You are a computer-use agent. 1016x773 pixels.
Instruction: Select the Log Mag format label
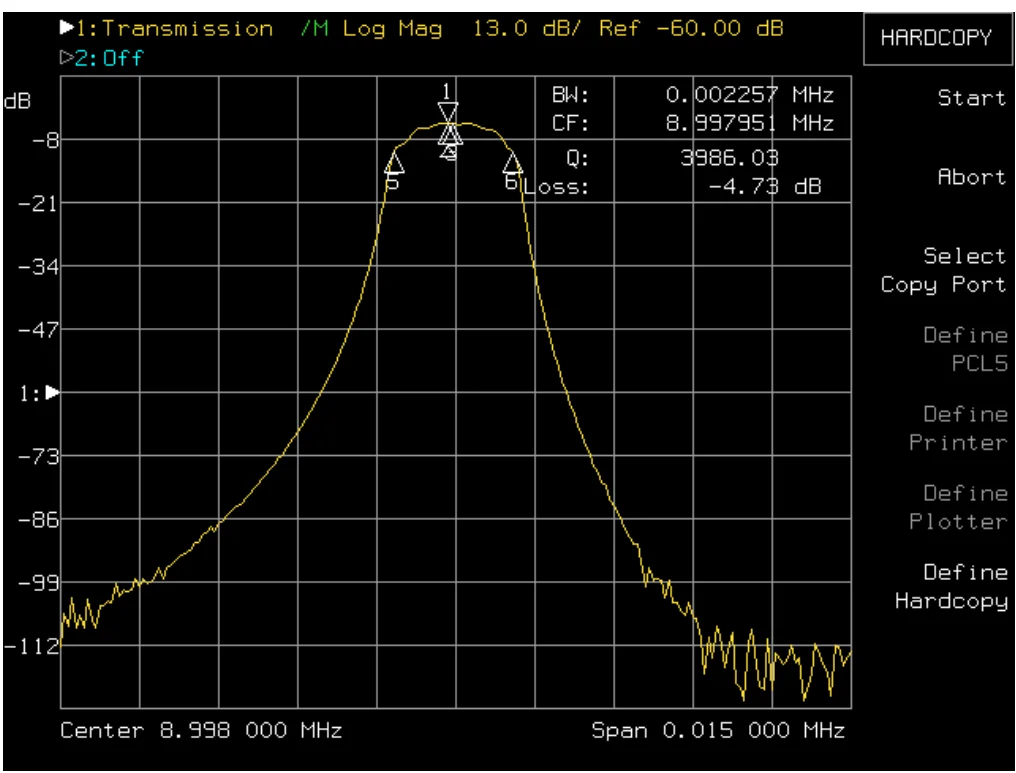tap(392, 29)
